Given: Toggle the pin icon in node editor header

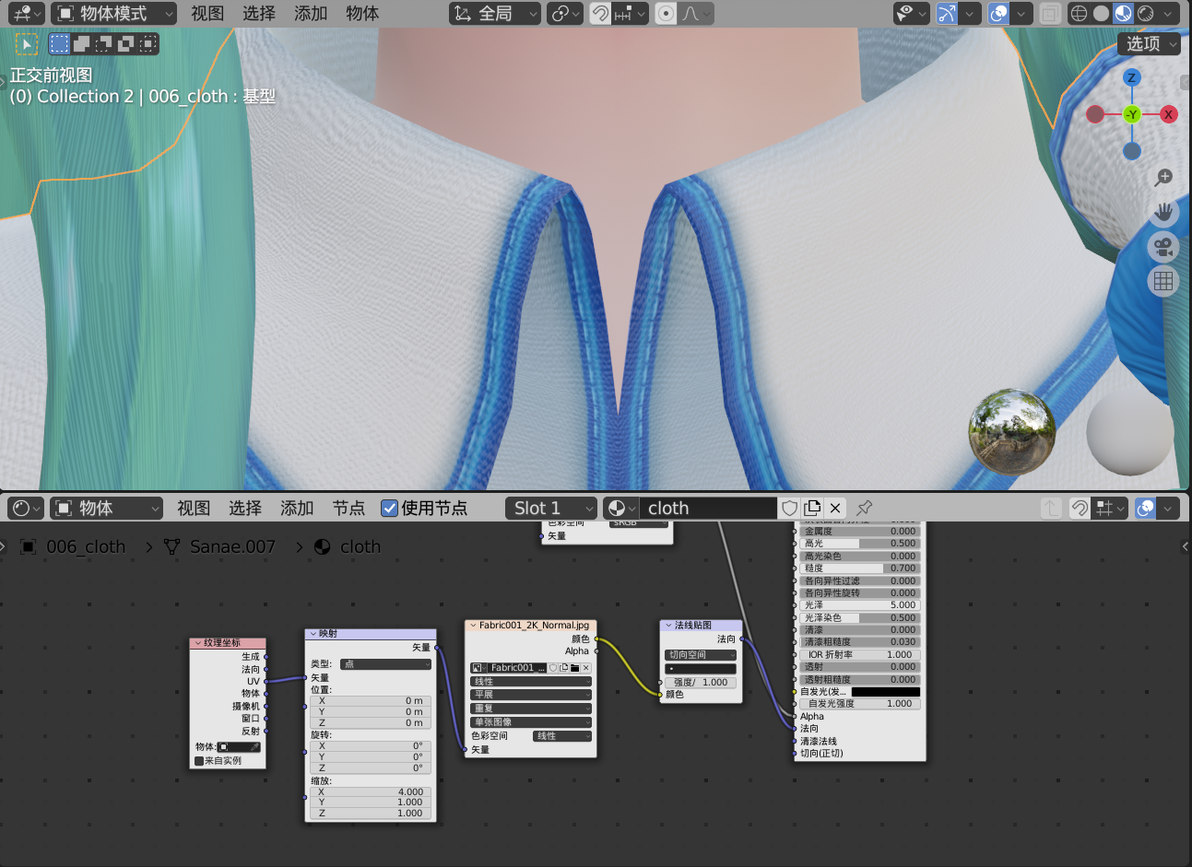Looking at the screenshot, I should [x=864, y=508].
